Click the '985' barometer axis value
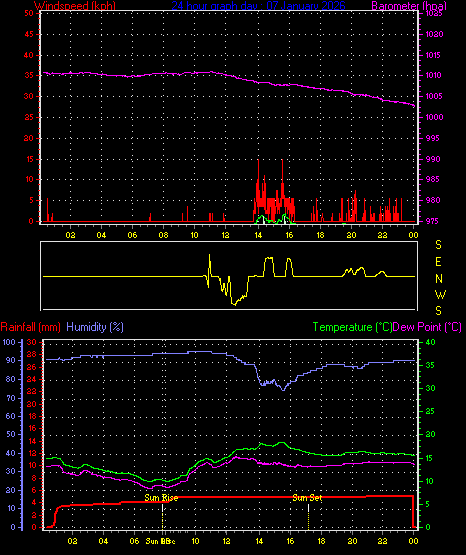 pos(433,179)
